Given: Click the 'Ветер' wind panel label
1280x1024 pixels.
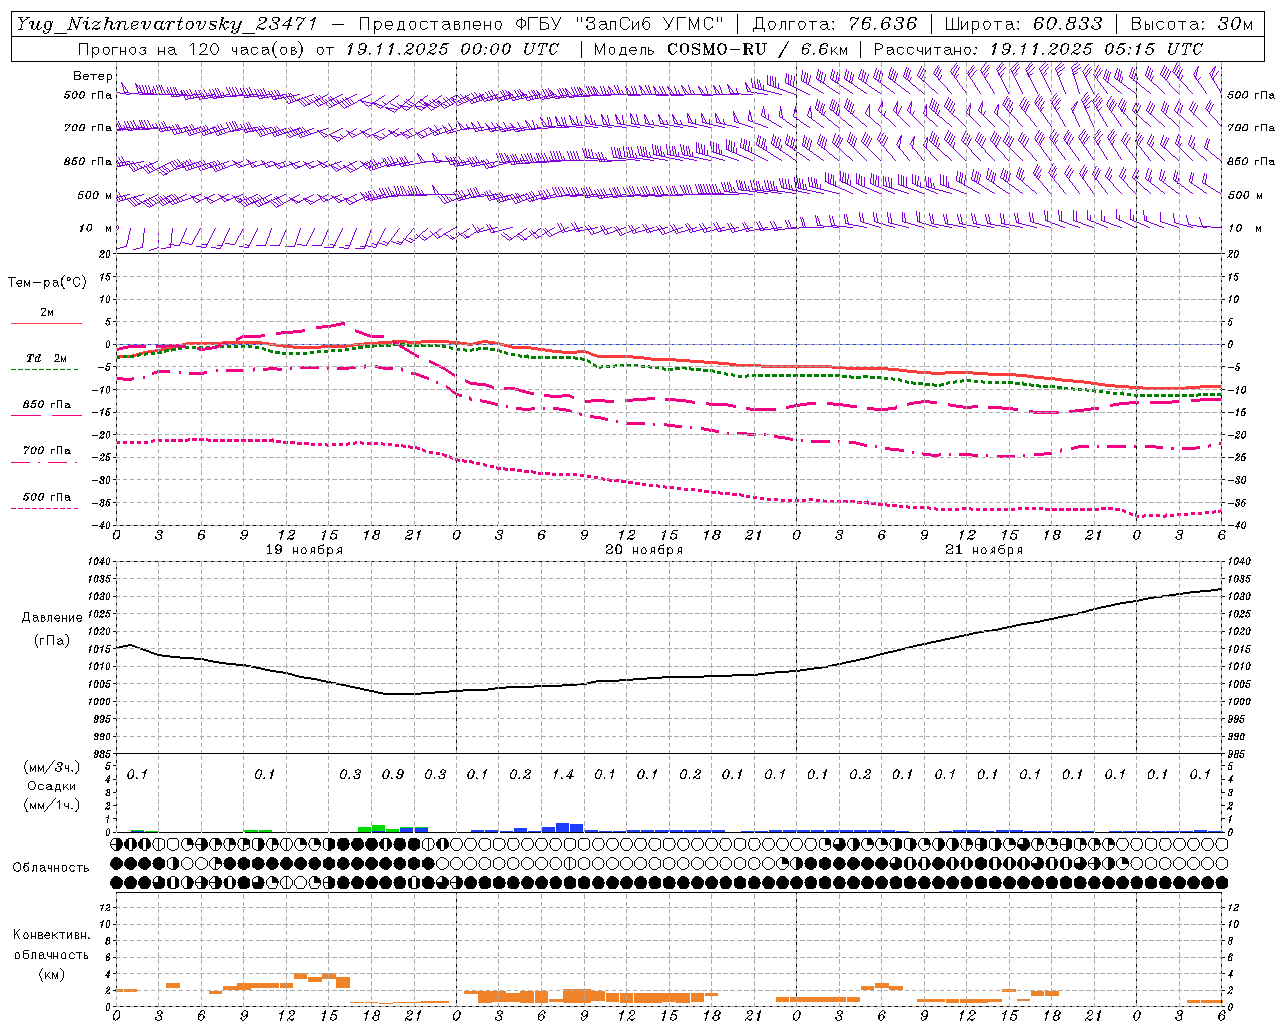Looking at the screenshot, I should pyautogui.click(x=92, y=76).
